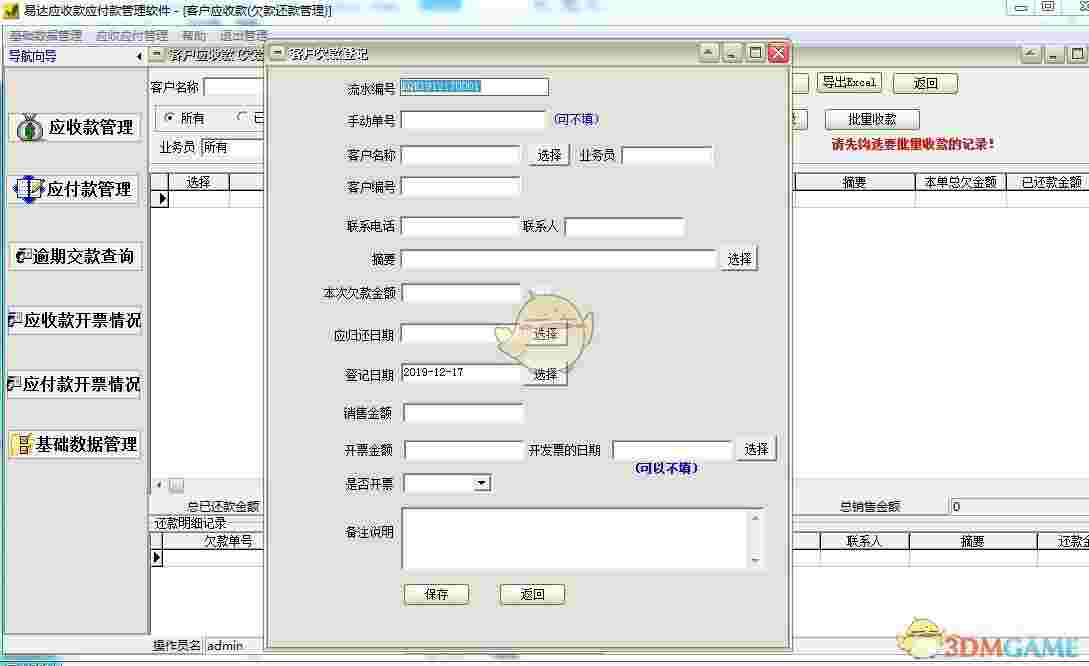
Task: Click the 保存 button to save the record
Action: tap(436, 594)
